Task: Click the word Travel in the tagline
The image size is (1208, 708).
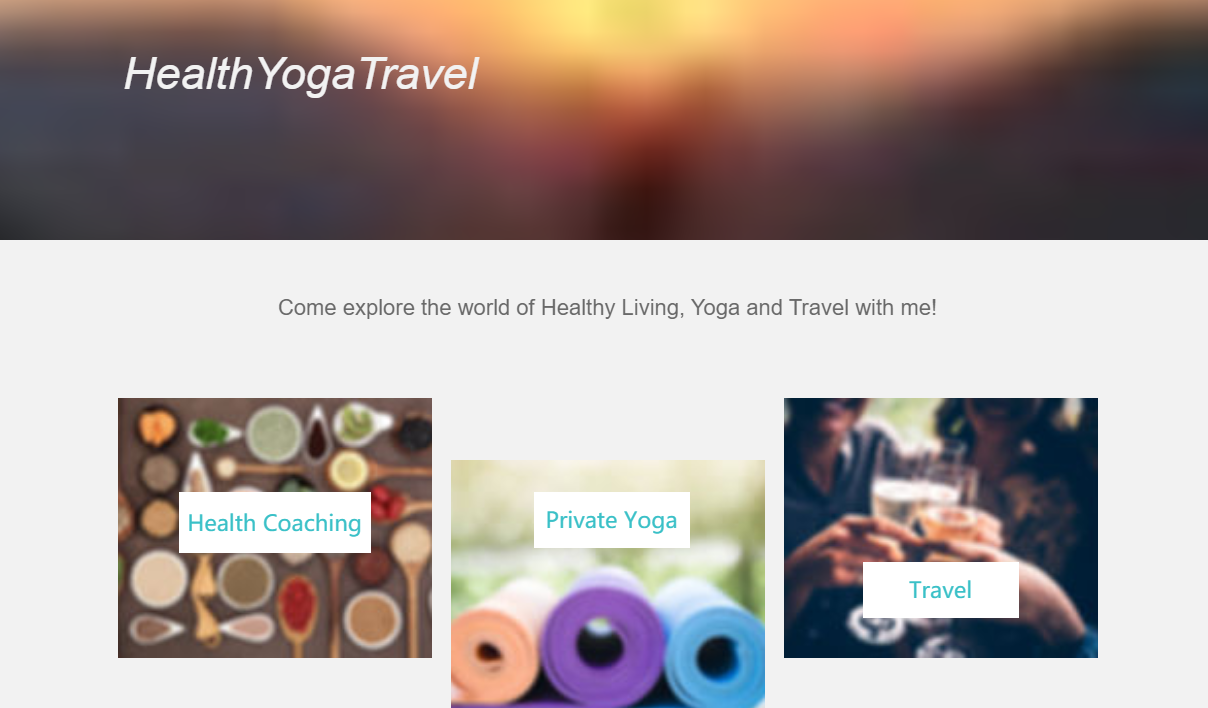Action: [819, 307]
